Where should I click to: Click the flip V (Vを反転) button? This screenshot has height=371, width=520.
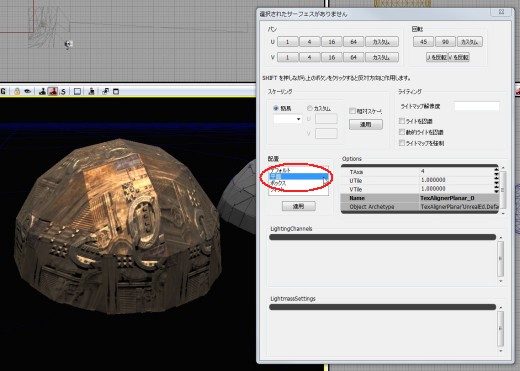tap(459, 57)
